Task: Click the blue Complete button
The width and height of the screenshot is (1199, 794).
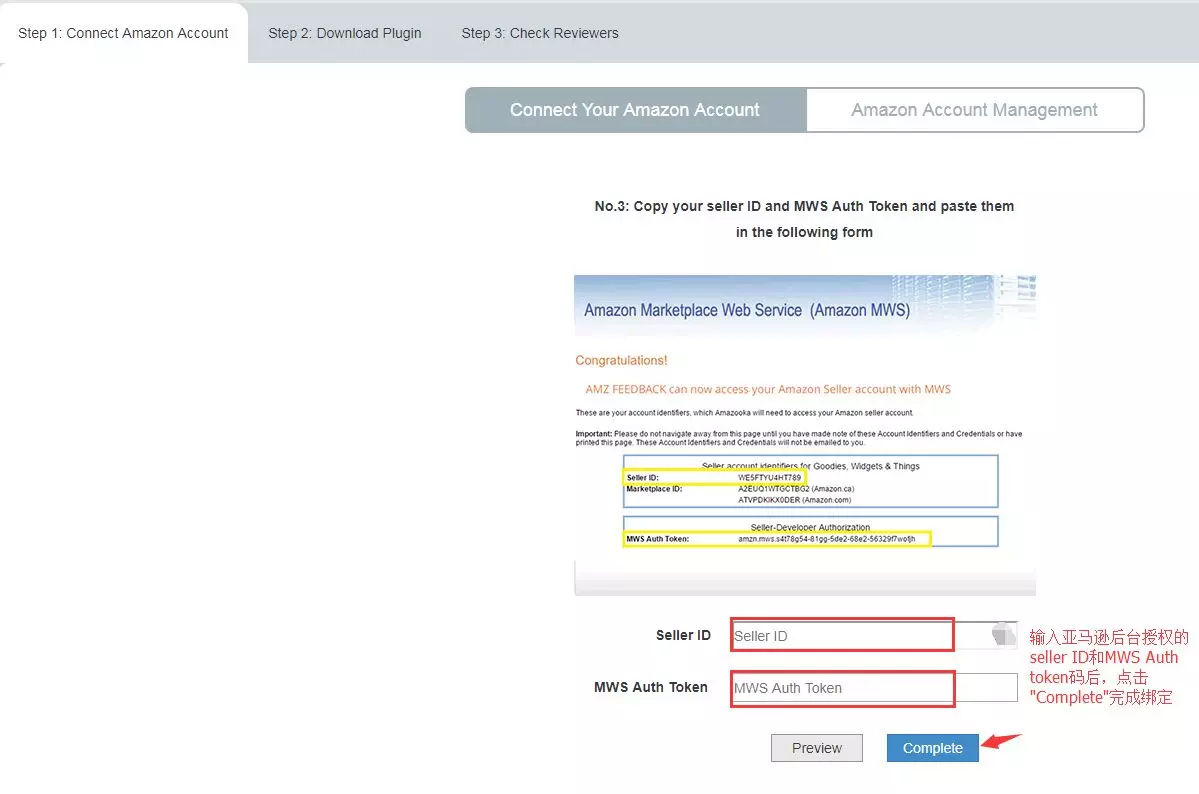Action: pos(933,748)
